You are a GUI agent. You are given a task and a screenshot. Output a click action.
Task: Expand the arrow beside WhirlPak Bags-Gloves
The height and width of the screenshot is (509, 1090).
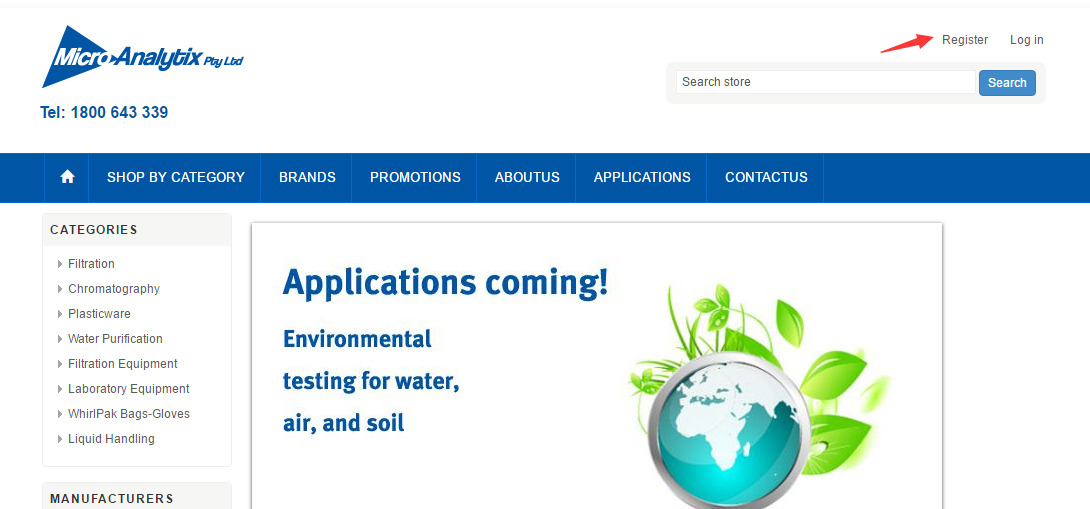click(60, 414)
